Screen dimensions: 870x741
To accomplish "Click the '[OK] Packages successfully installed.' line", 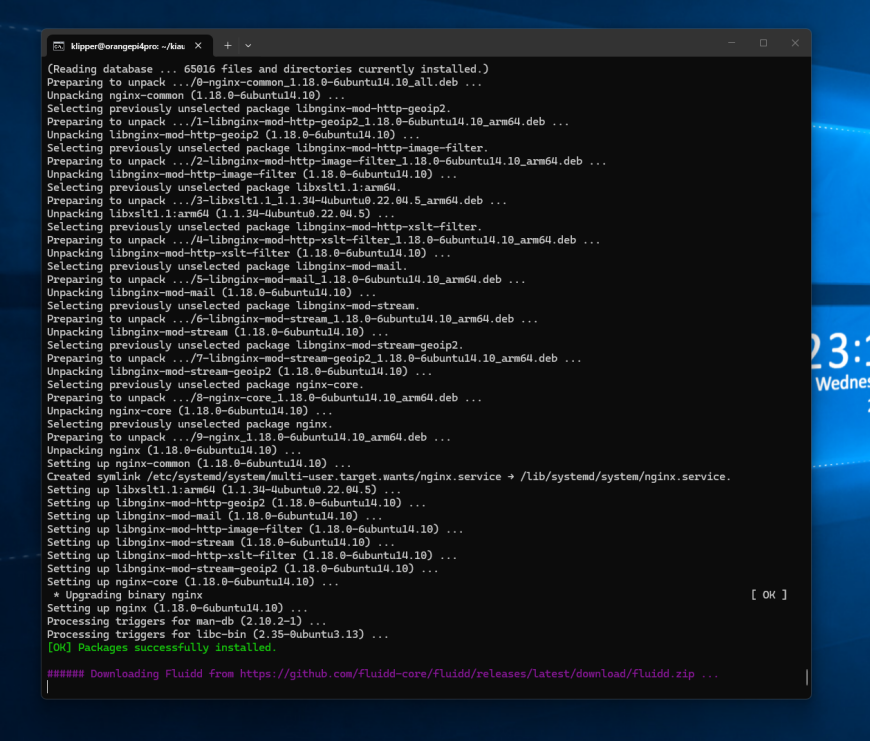I will tap(161, 647).
